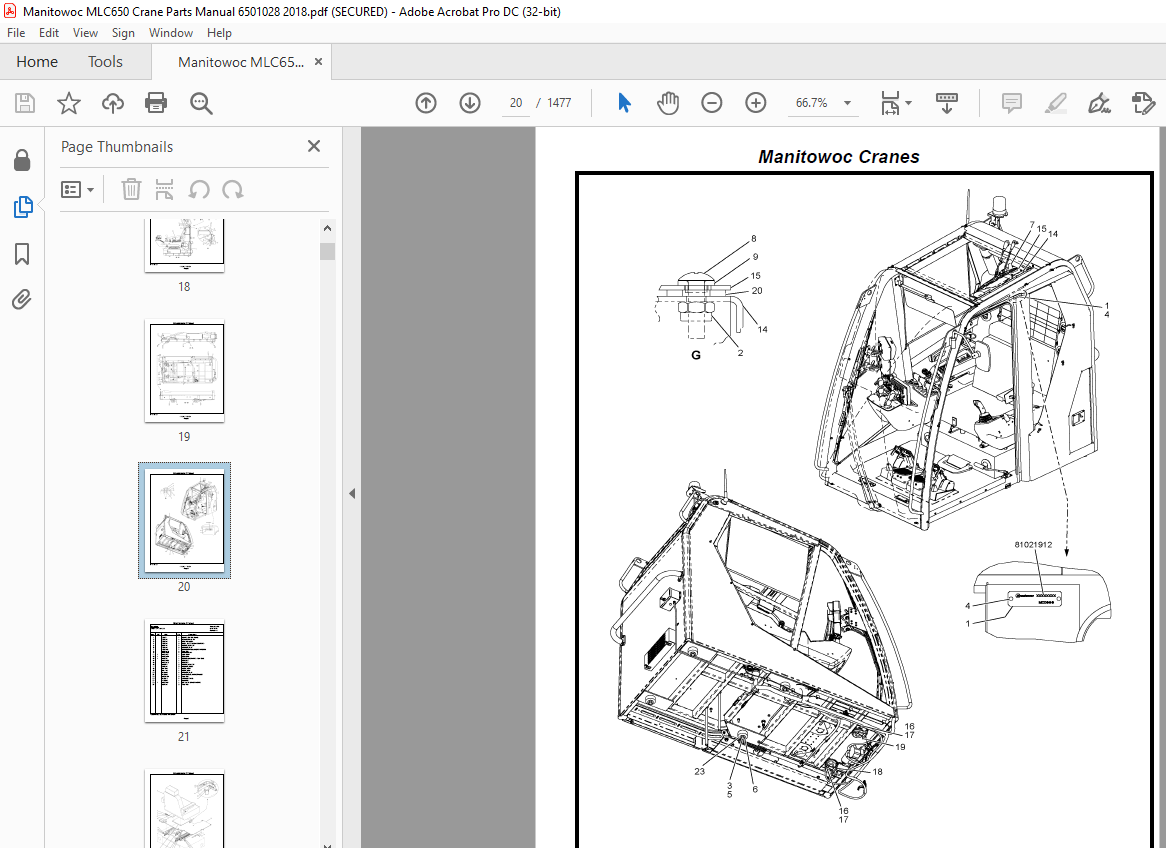Rotate pages clockwise
The width and height of the screenshot is (1166, 848).
[233, 190]
